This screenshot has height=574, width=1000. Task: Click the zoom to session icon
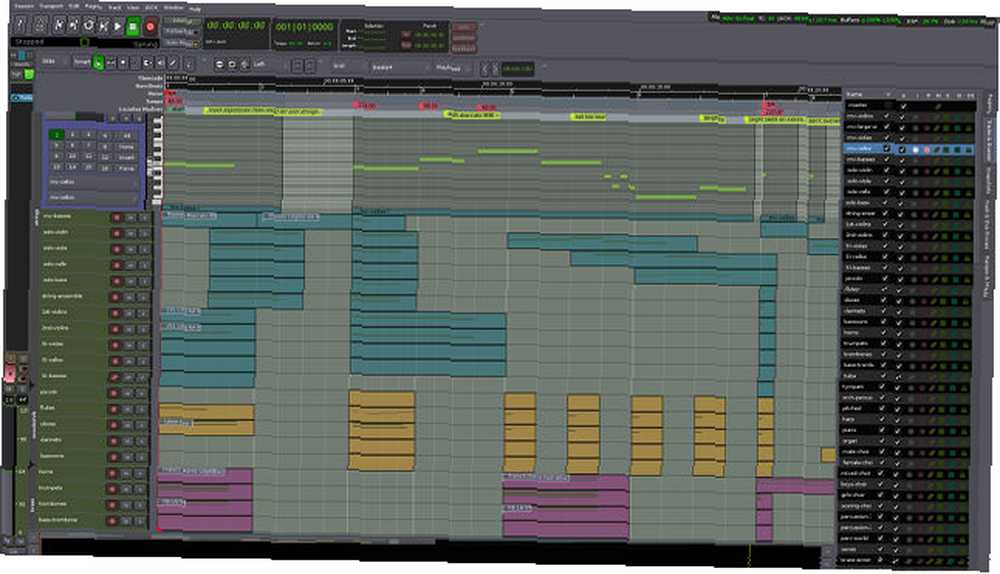pyautogui.click(x=245, y=64)
